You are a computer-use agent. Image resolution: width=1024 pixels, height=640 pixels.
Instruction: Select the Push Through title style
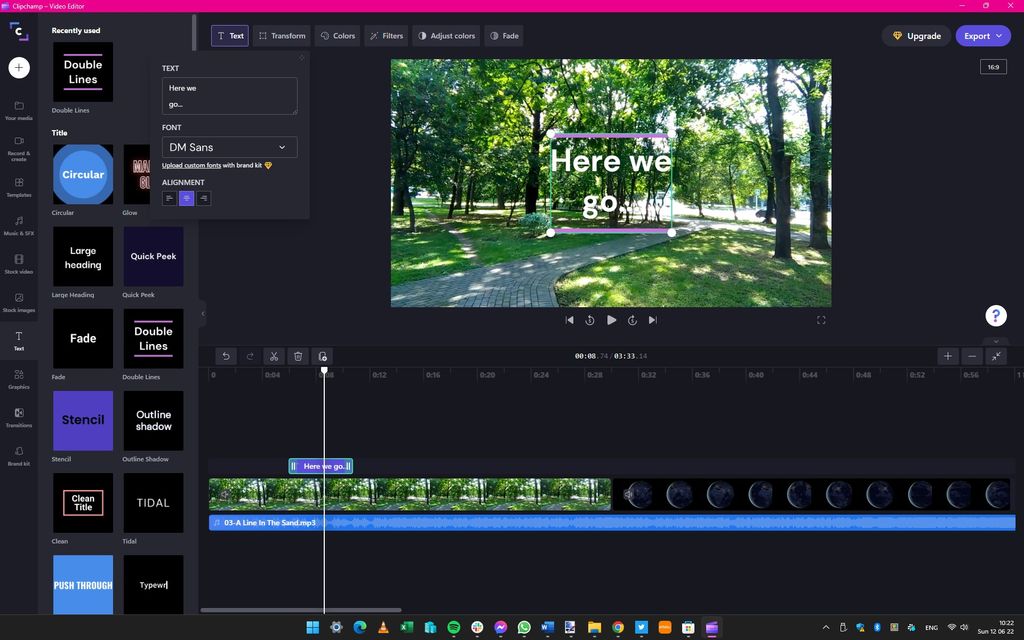[x=83, y=584]
